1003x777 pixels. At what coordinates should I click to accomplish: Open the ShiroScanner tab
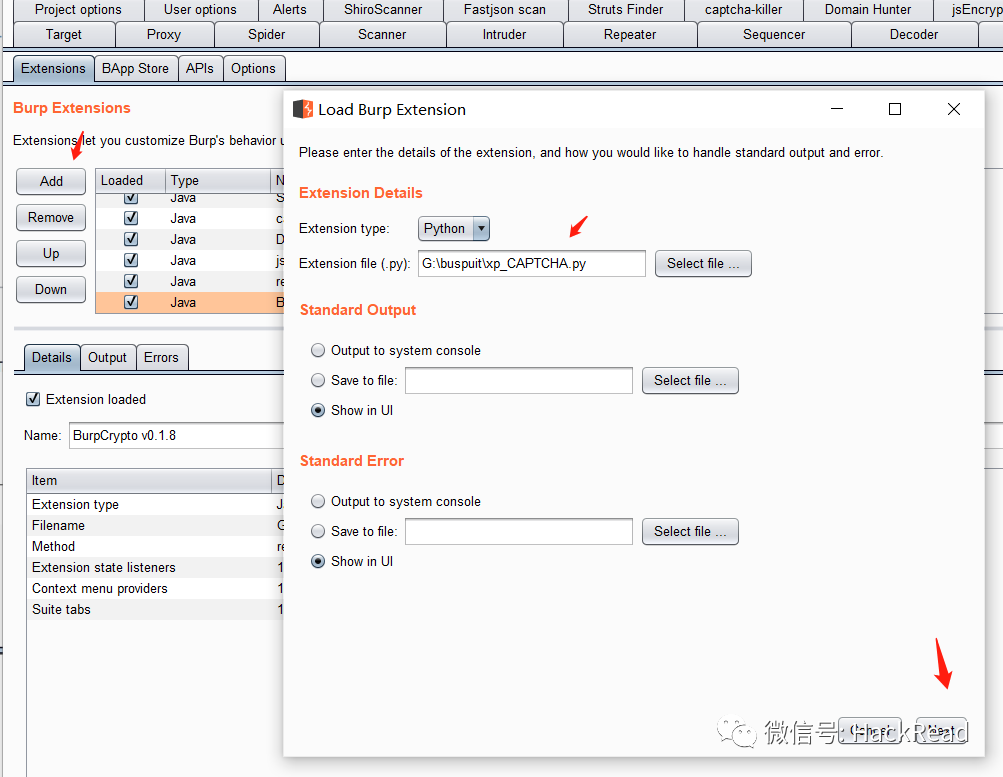383,10
